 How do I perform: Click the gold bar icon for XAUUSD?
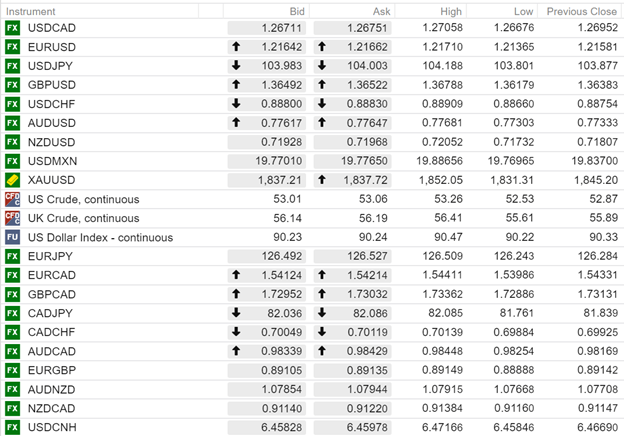point(12,180)
